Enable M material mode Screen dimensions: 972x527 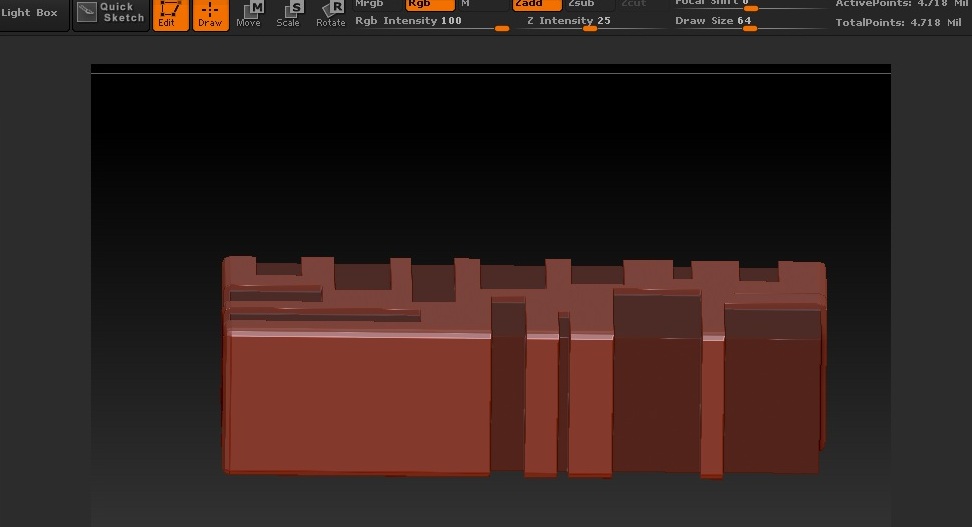pyautogui.click(x=482, y=4)
